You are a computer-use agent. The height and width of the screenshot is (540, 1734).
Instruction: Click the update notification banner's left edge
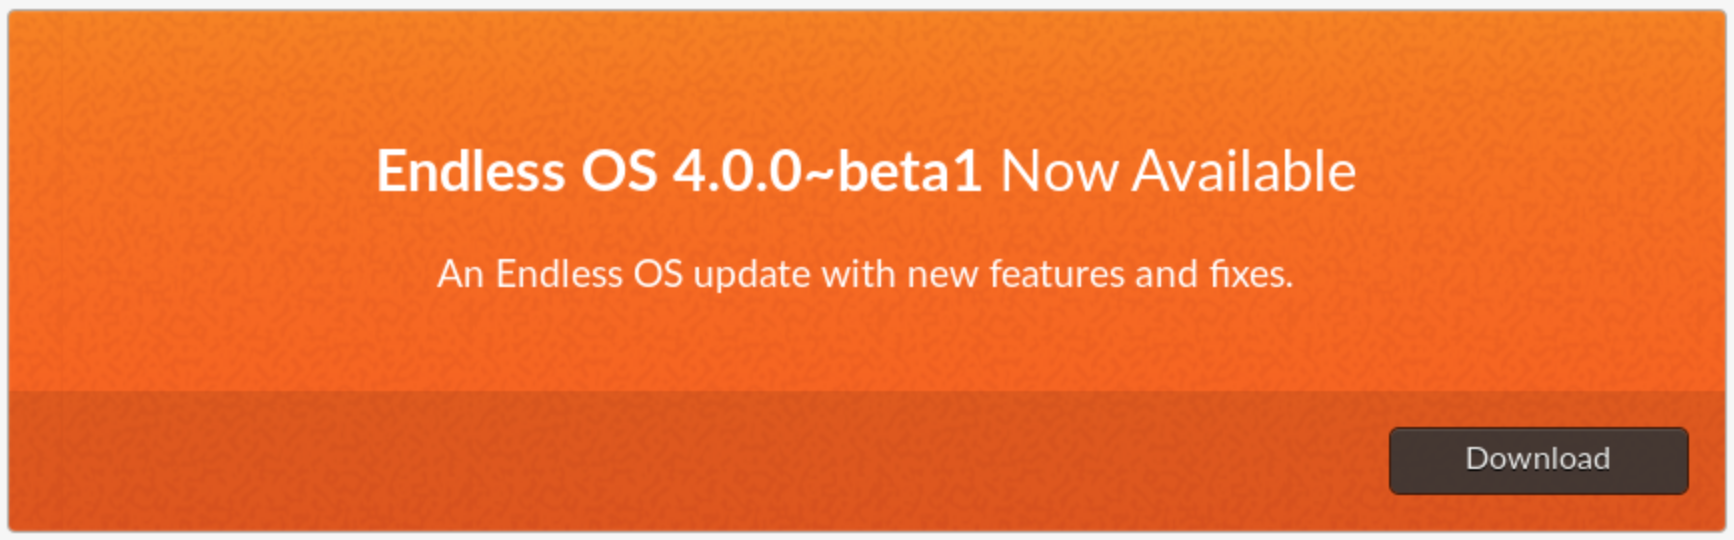12,270
